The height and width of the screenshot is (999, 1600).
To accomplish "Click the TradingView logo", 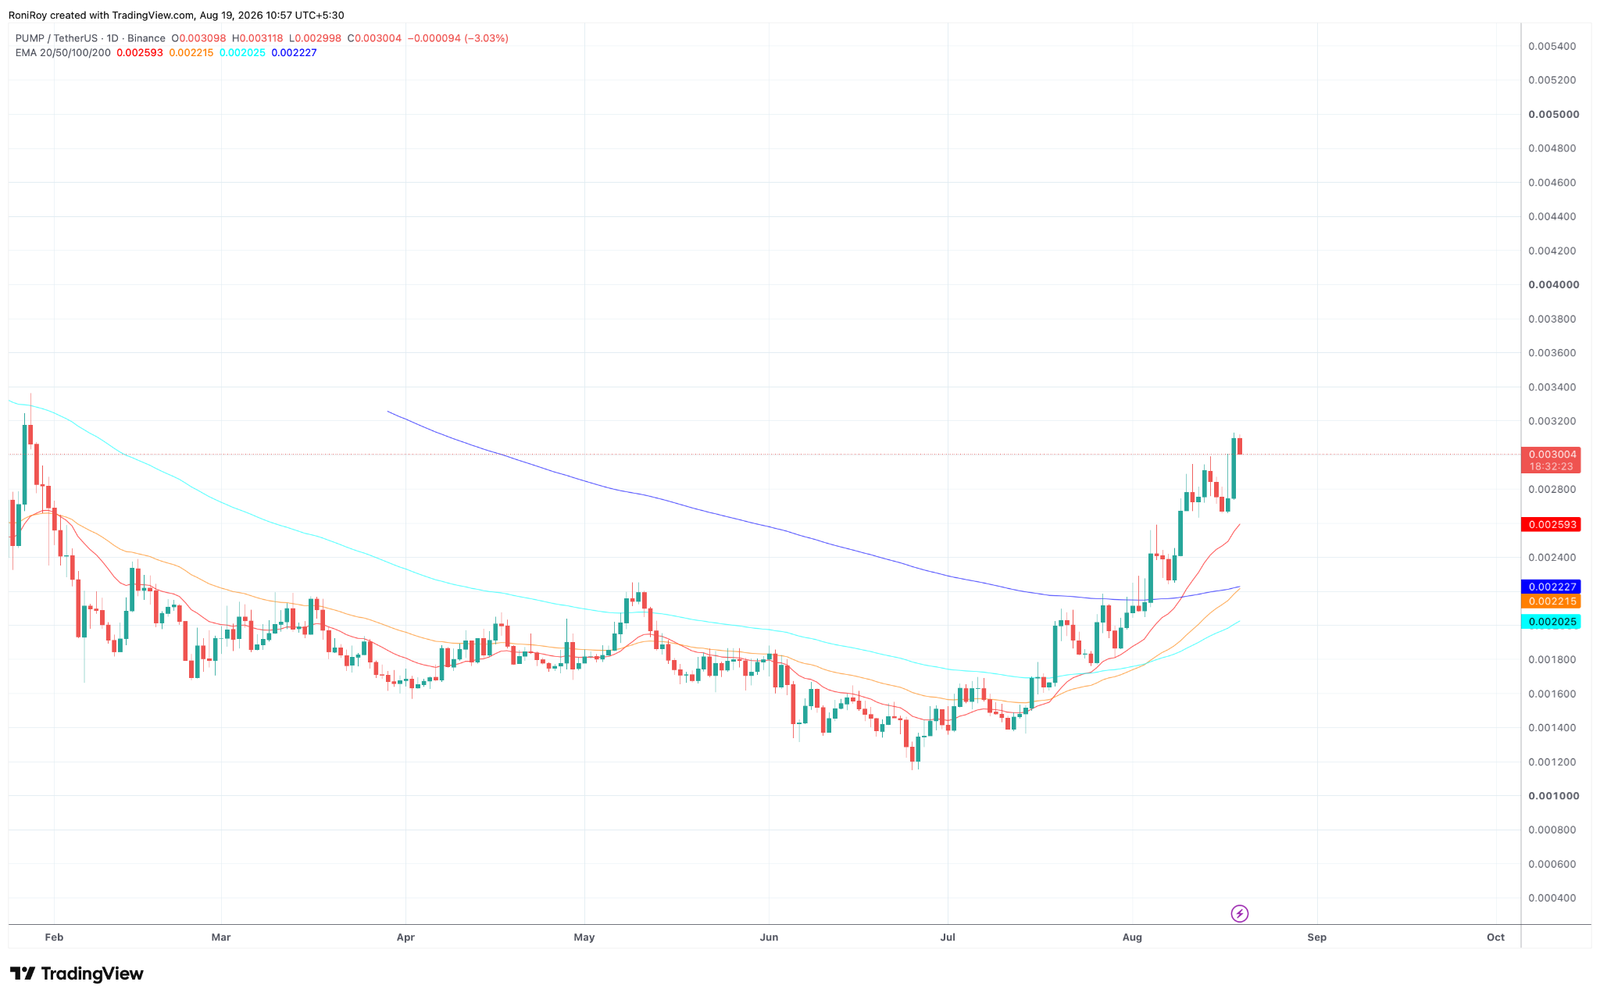I will (77, 973).
